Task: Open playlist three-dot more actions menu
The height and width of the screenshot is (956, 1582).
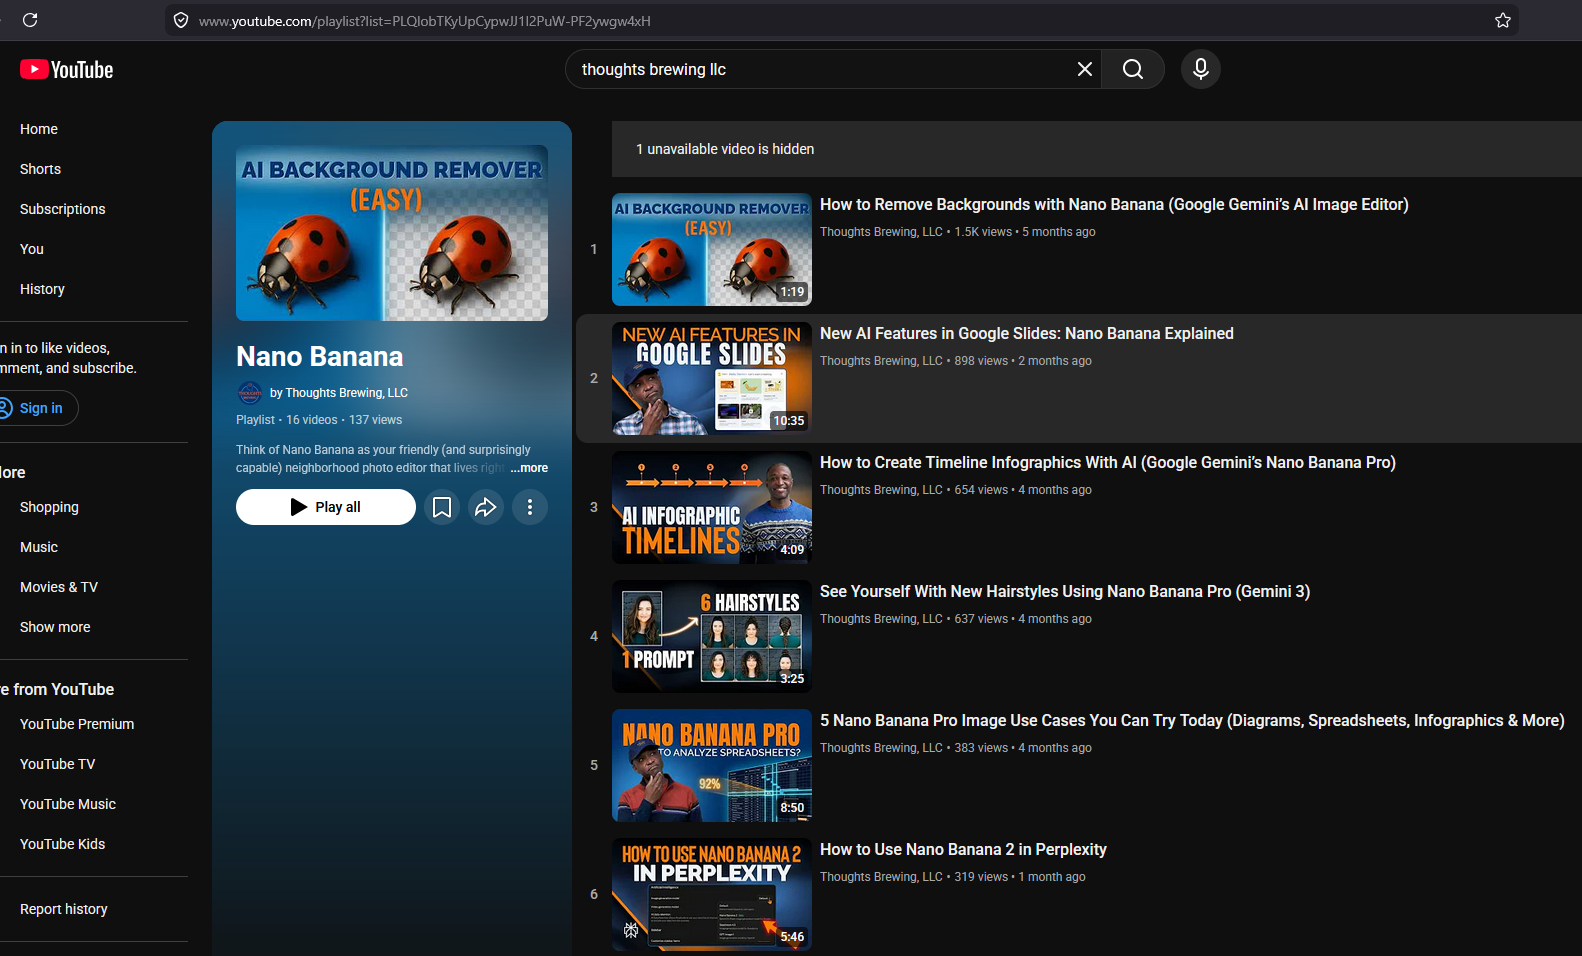Action: pyautogui.click(x=530, y=507)
